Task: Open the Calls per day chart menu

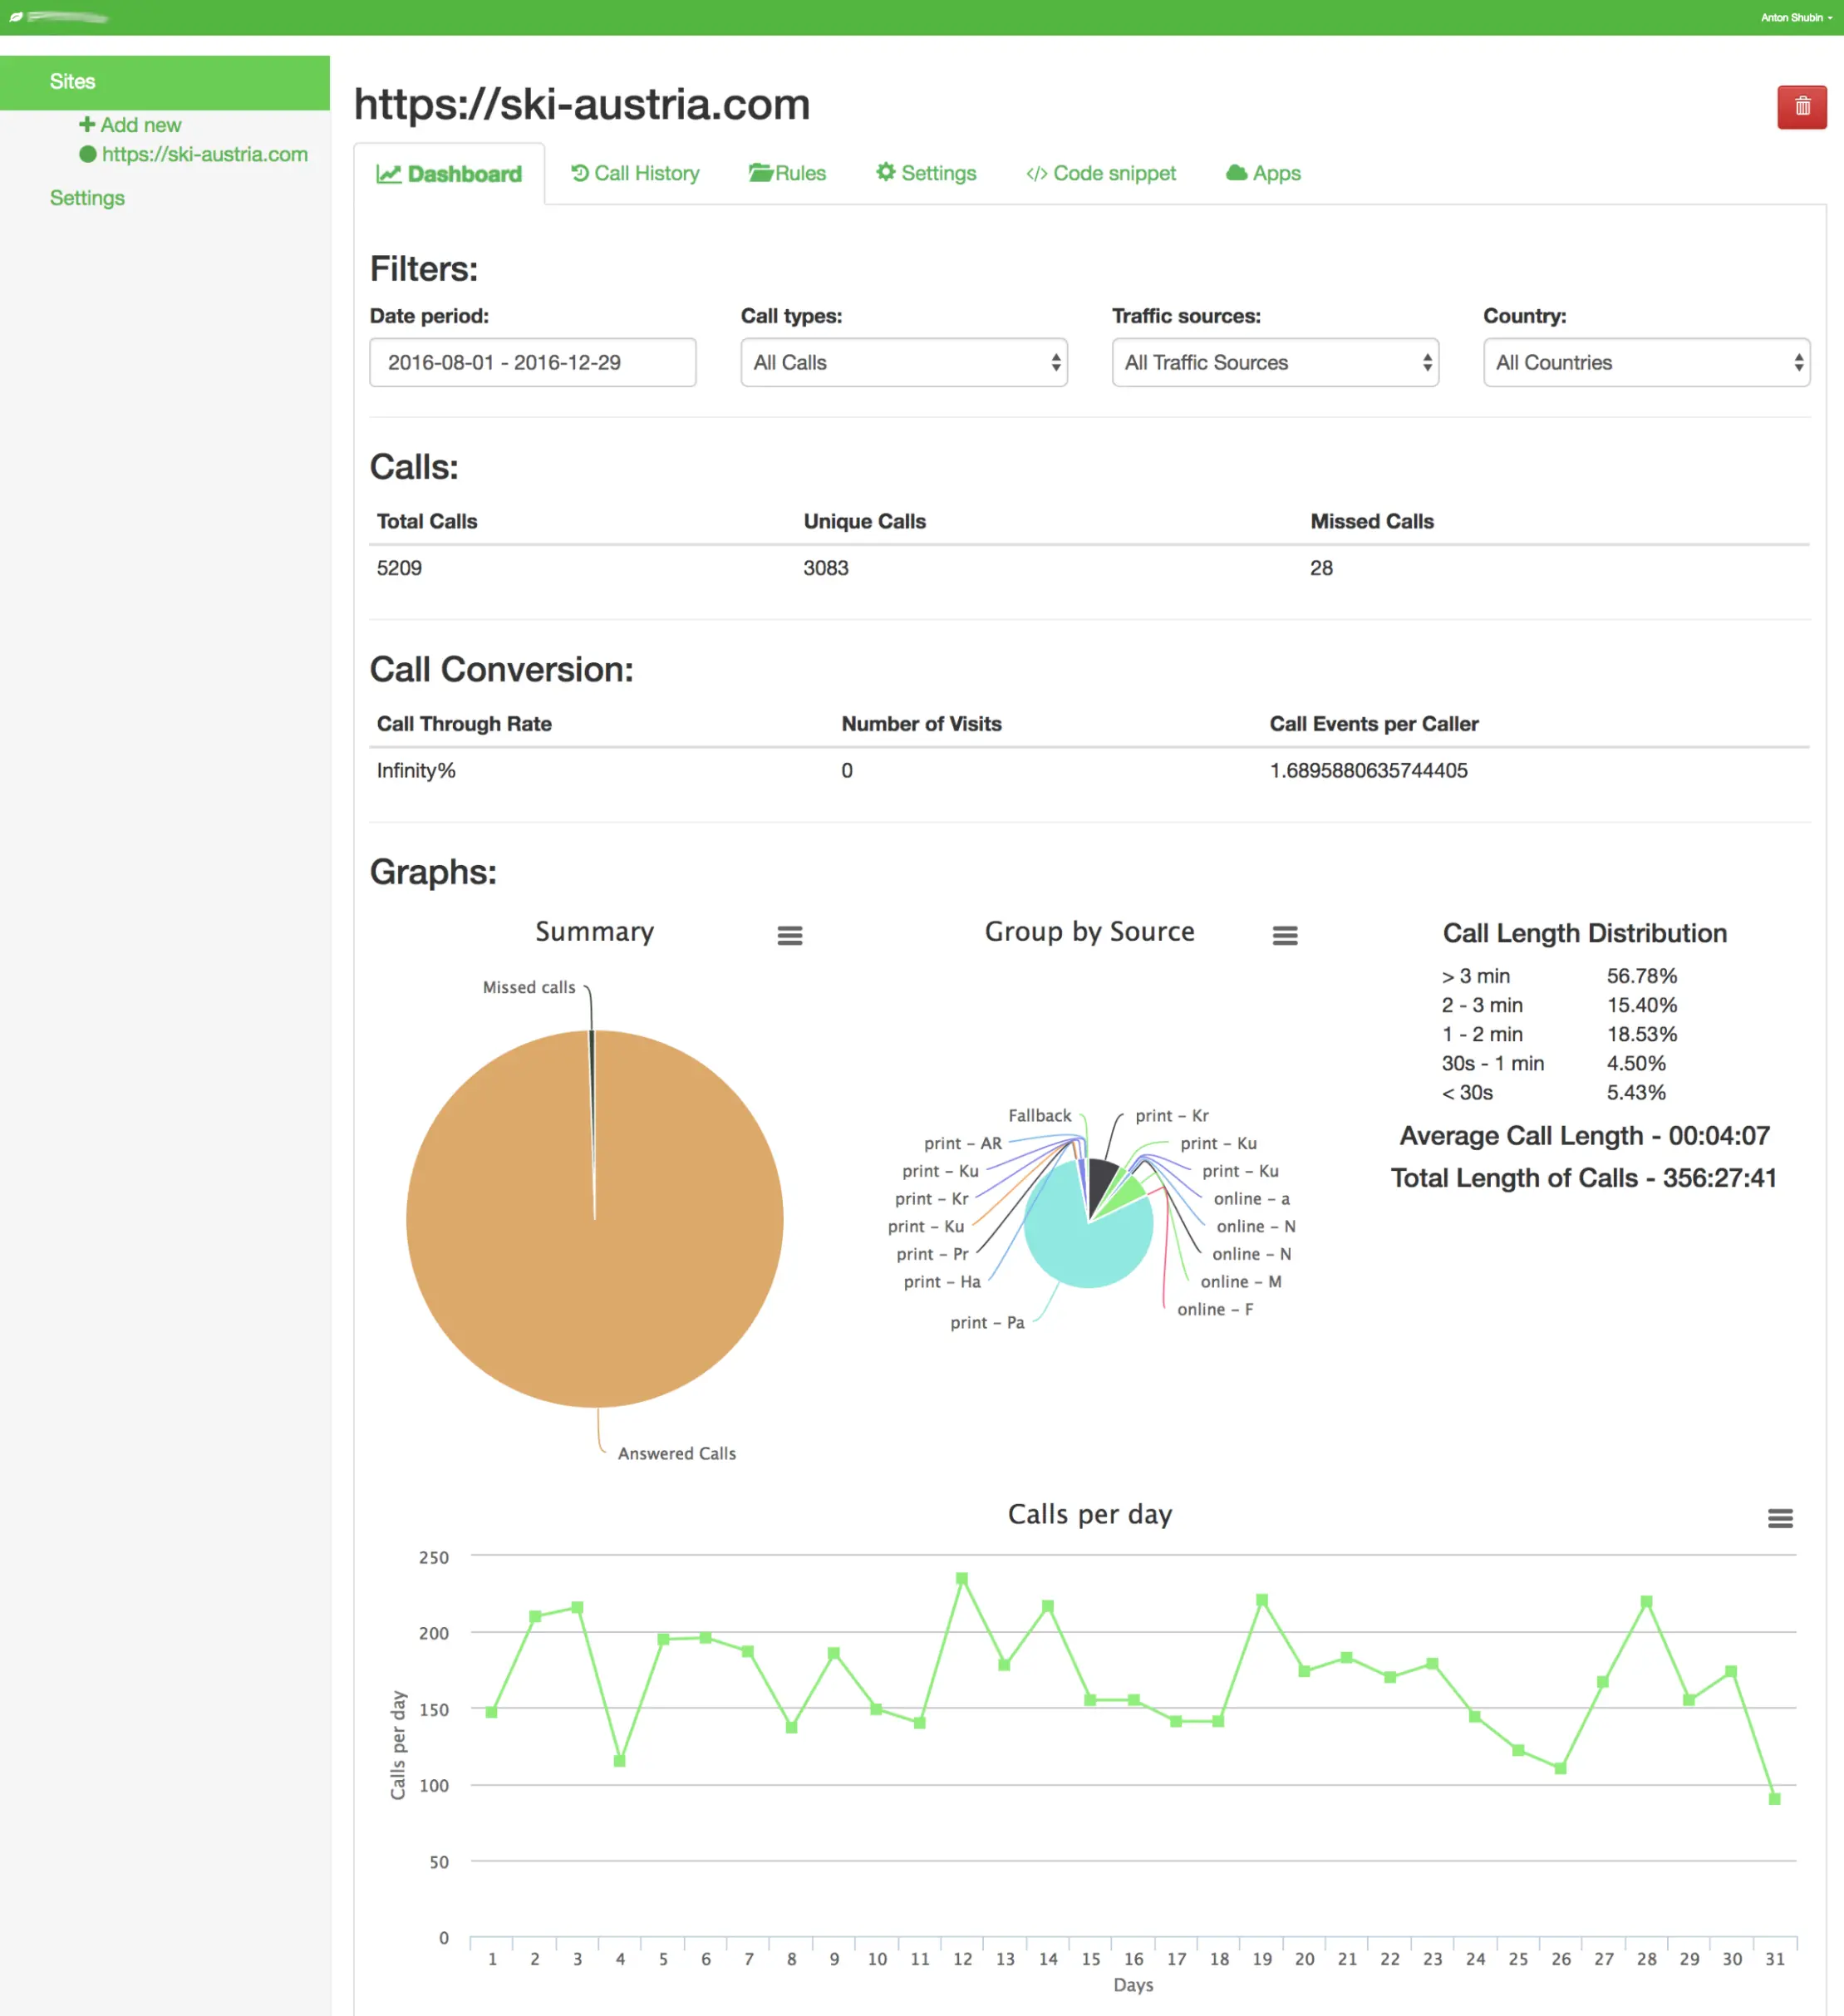Action: [x=1780, y=1517]
